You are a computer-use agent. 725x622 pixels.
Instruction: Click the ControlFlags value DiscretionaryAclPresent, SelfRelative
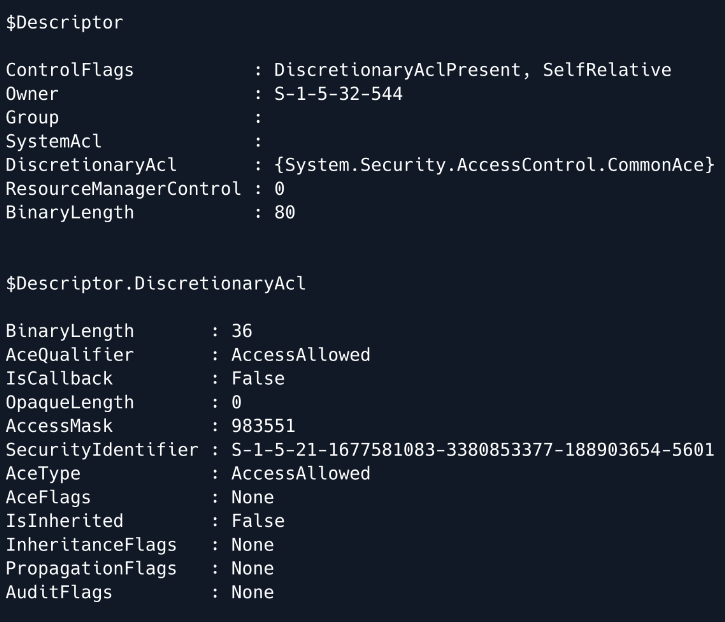pyautogui.click(x=472, y=70)
